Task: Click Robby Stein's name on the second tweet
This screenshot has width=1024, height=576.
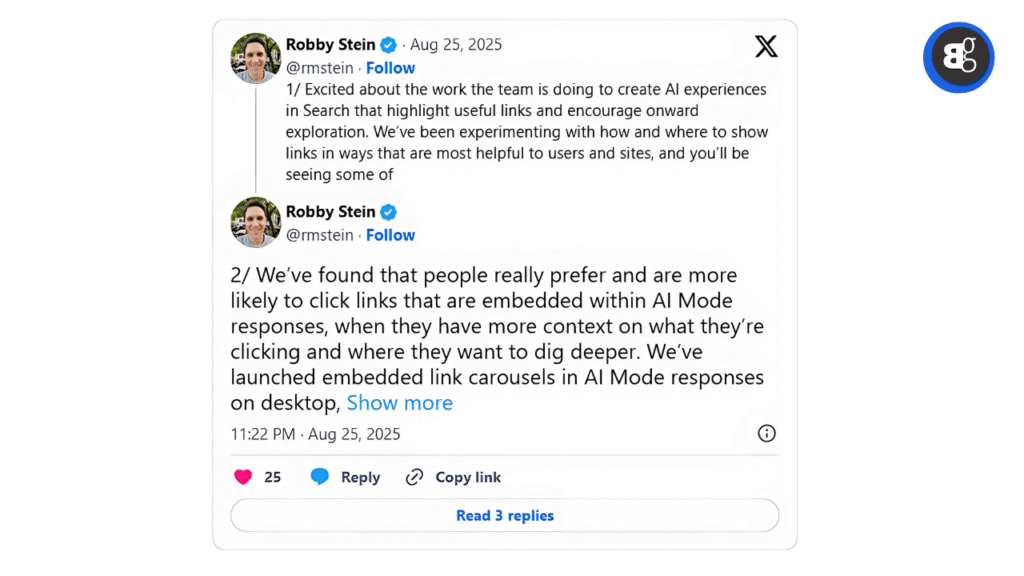Action: pyautogui.click(x=330, y=211)
